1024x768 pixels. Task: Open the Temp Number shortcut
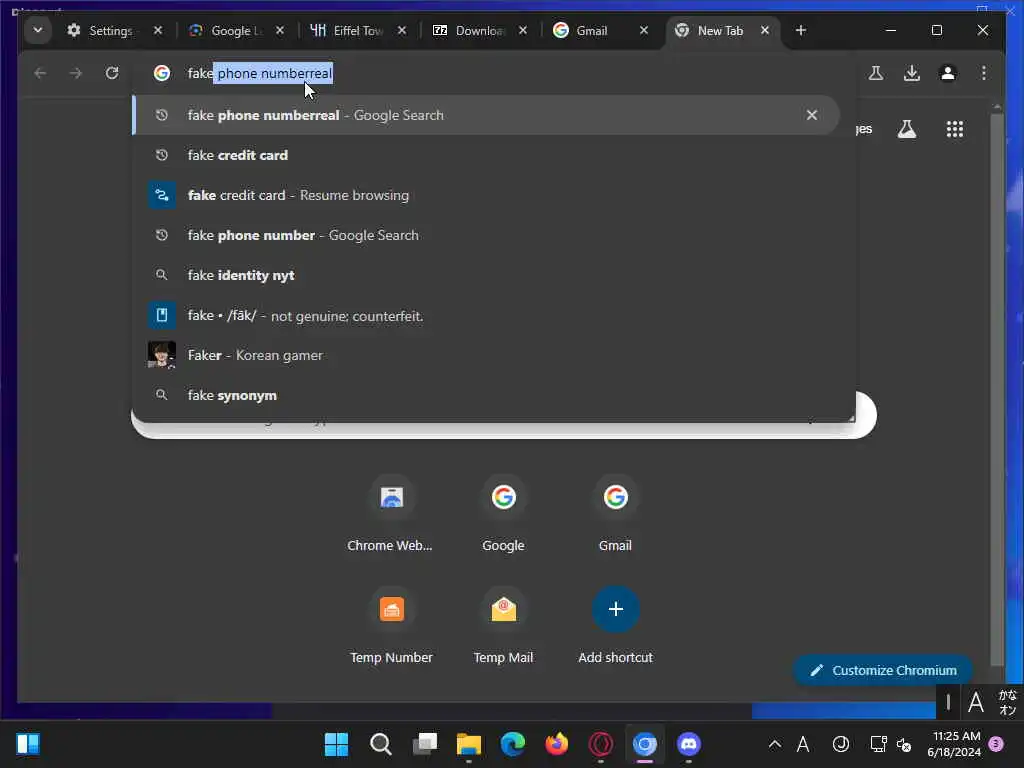tap(391, 626)
